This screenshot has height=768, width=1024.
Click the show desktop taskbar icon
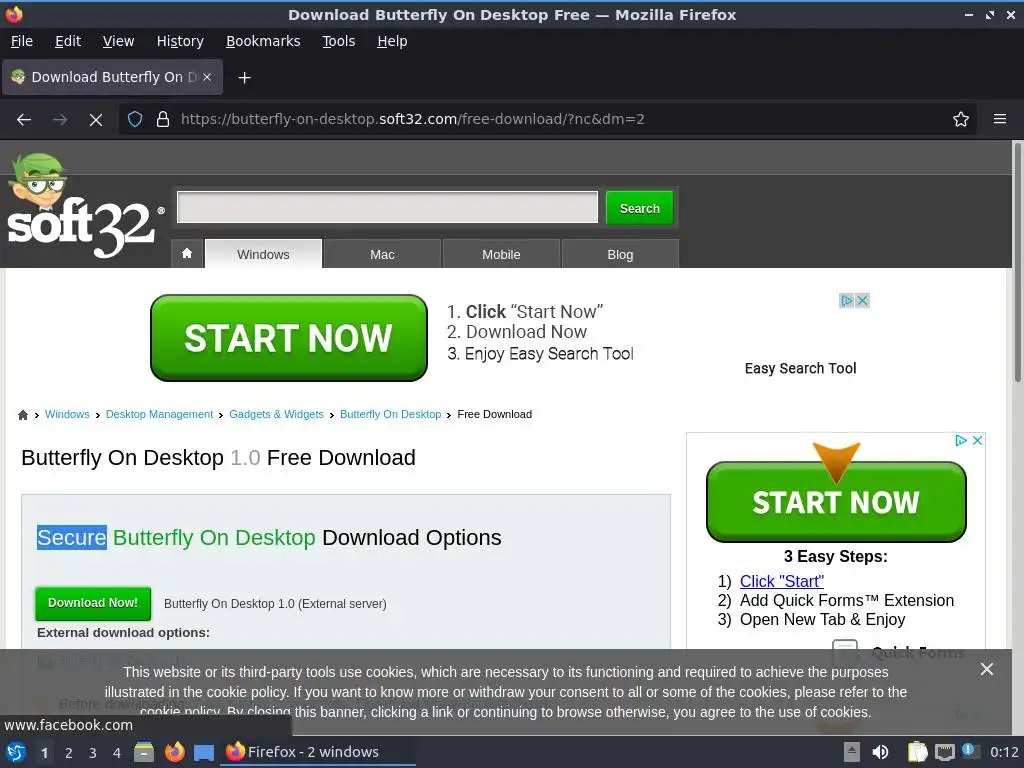(204, 752)
